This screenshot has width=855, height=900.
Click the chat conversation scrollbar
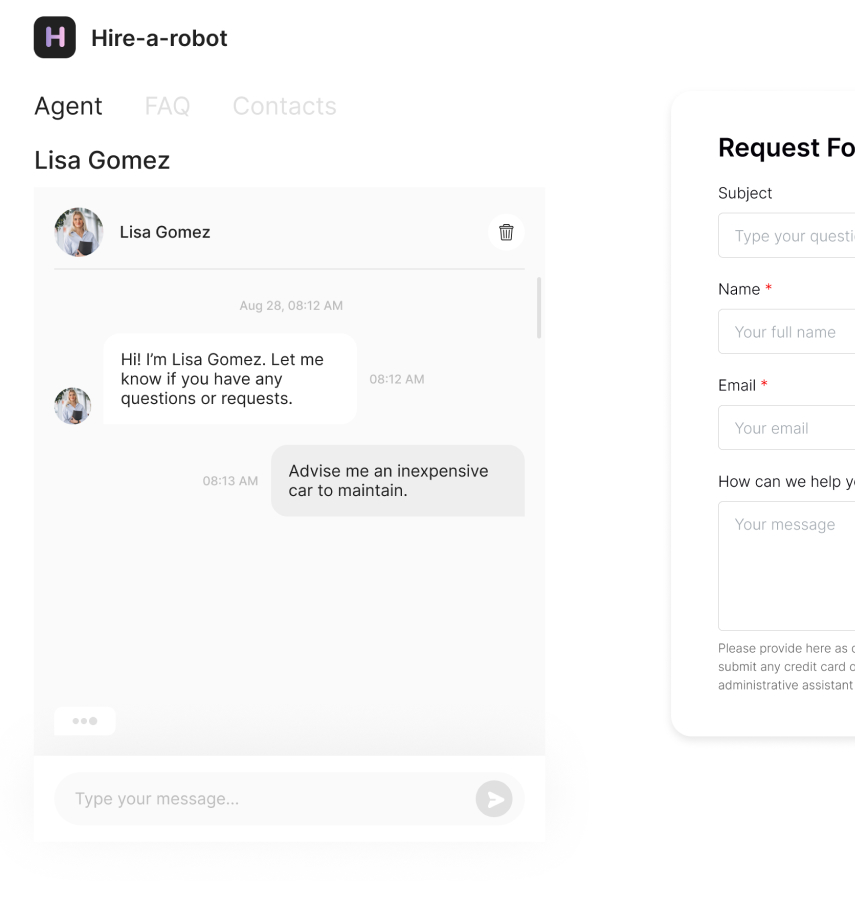point(540,308)
